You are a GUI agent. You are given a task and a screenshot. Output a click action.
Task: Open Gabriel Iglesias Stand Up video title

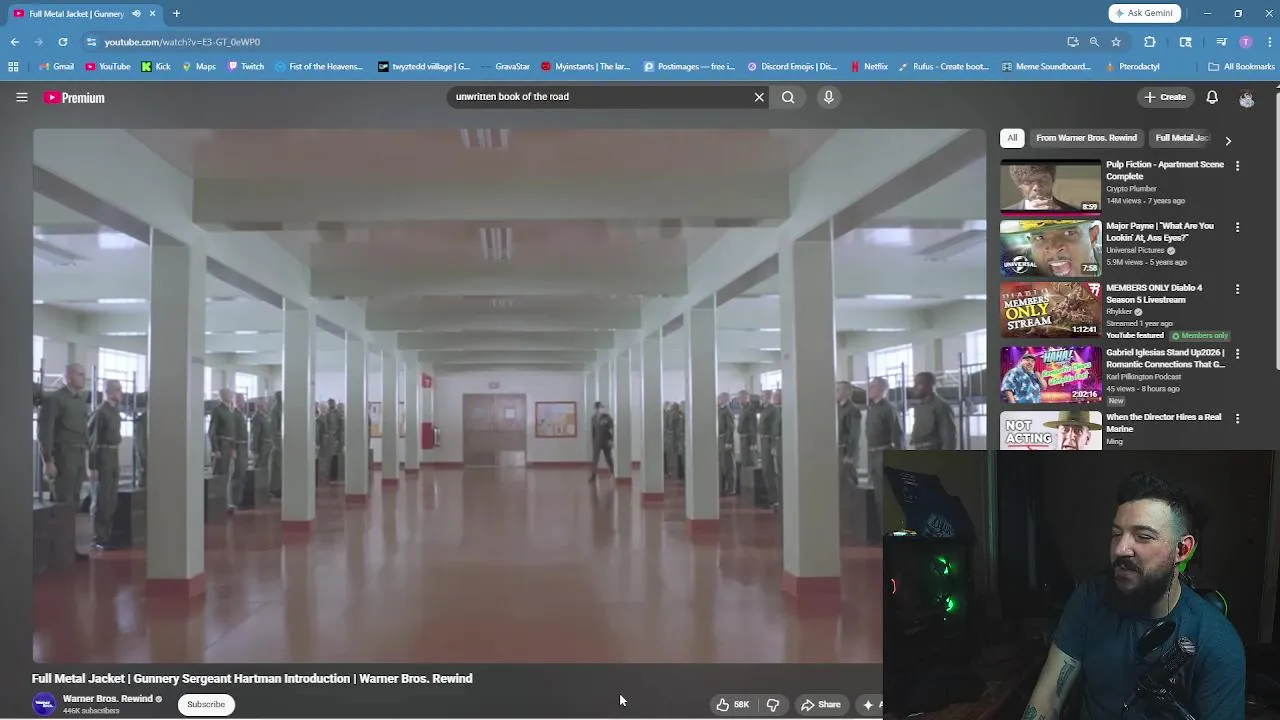pos(1165,358)
